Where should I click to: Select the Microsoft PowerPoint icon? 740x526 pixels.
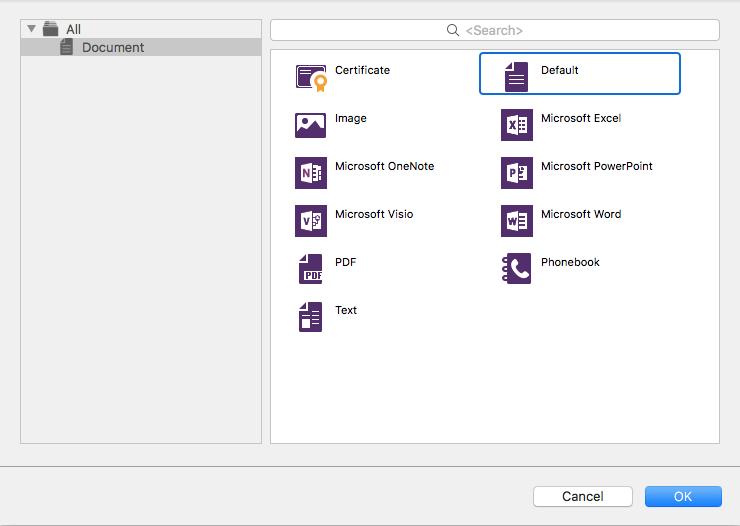pos(516,173)
